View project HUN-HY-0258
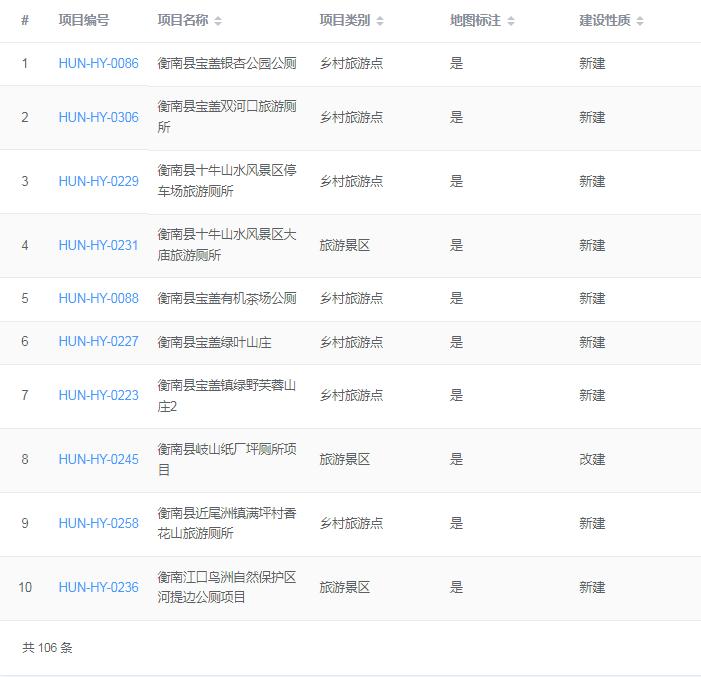 tap(98, 524)
